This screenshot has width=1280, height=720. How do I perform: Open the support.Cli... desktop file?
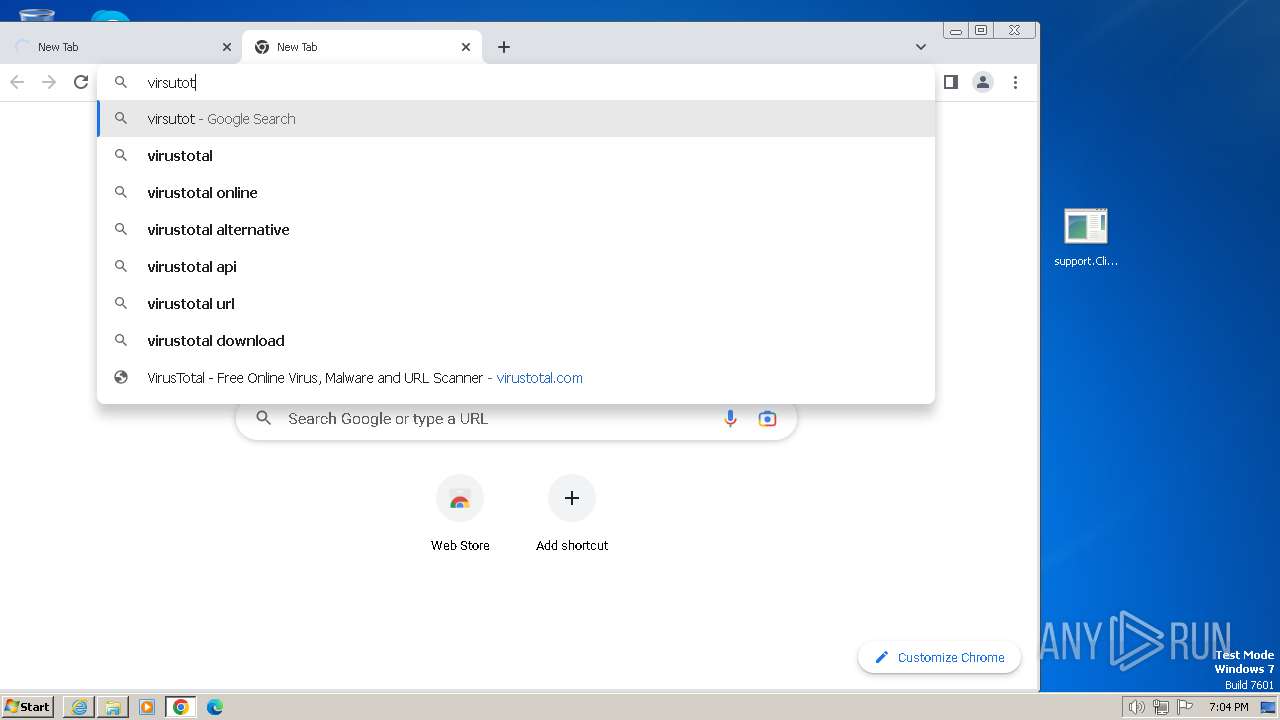click(x=1086, y=238)
